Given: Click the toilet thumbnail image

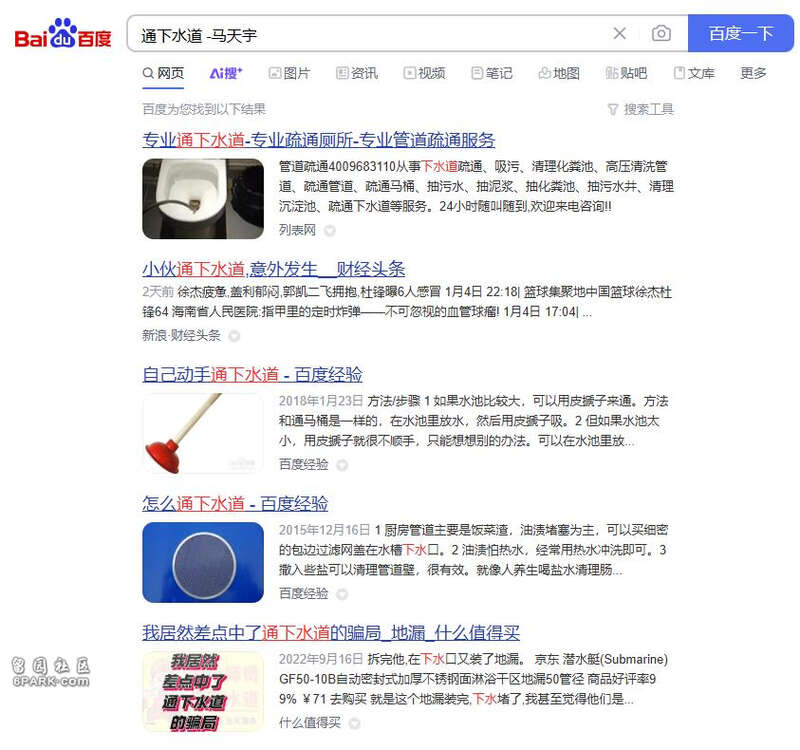Looking at the screenshot, I should tap(203, 199).
